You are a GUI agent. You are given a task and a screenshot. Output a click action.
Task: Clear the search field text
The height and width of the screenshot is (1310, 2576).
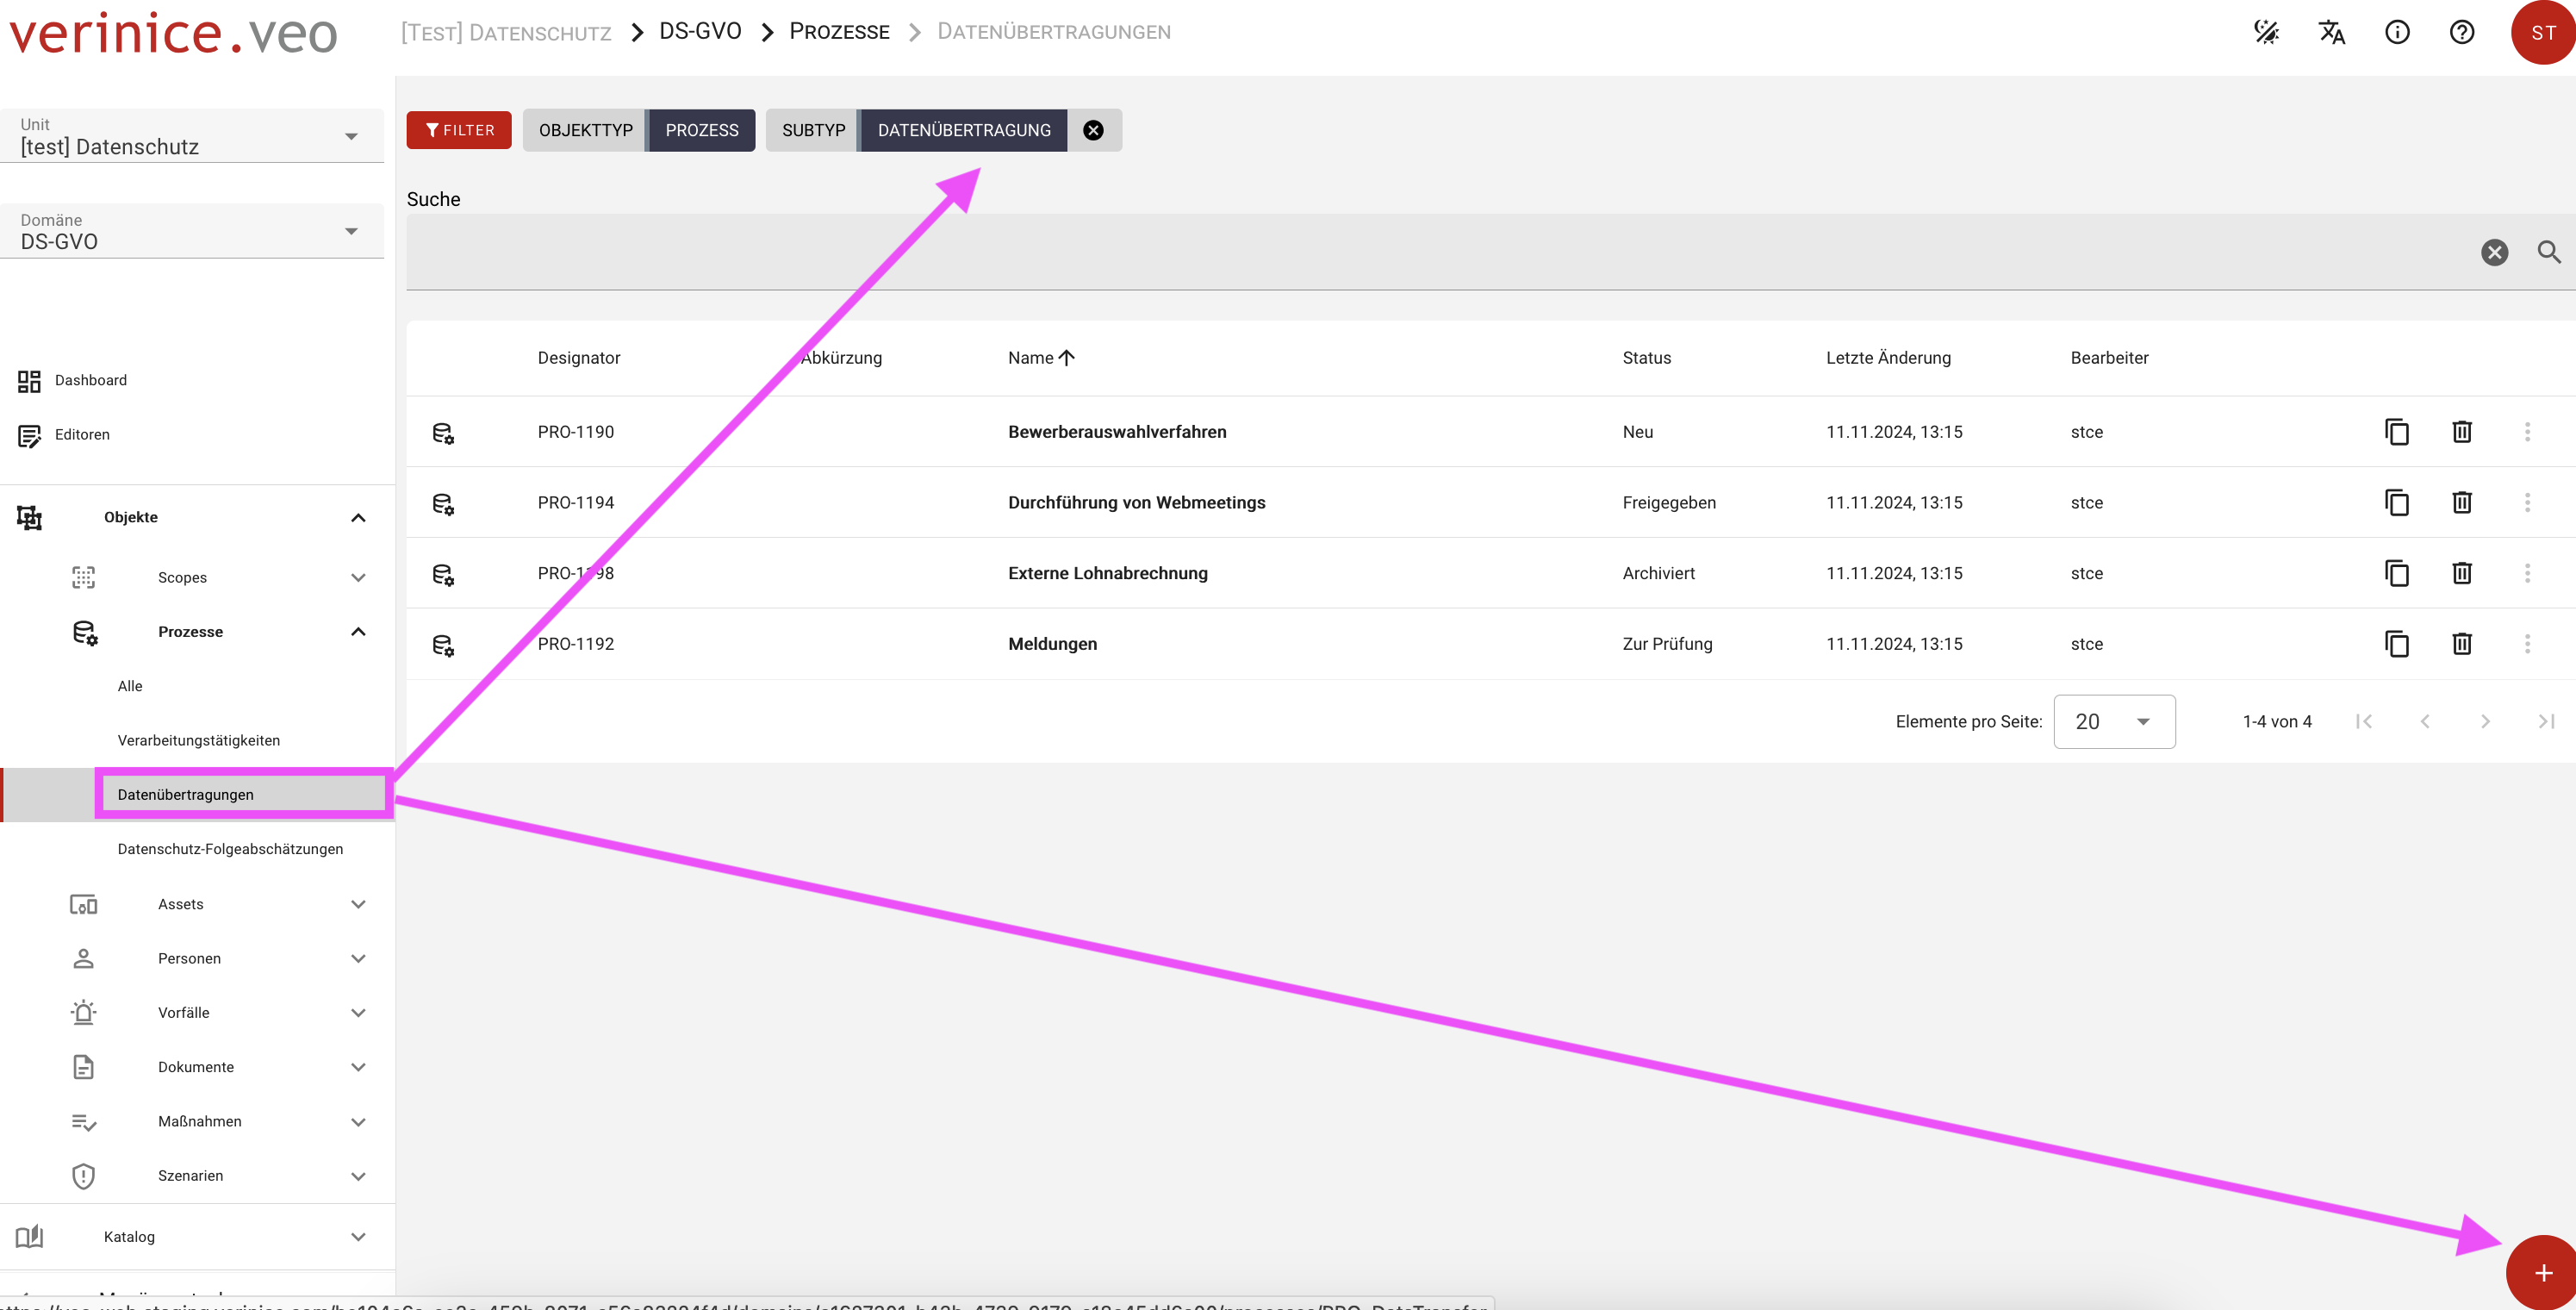click(2494, 252)
